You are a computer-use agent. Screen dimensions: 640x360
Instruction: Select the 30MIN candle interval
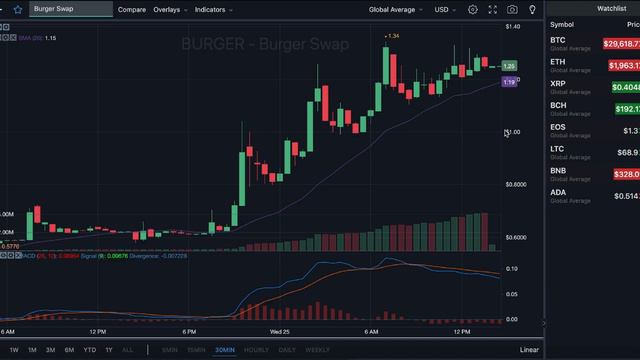click(225, 350)
